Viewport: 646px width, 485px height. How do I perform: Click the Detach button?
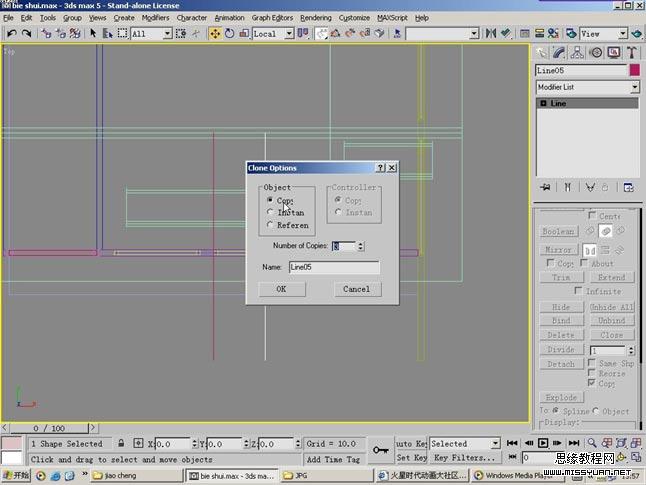561,364
